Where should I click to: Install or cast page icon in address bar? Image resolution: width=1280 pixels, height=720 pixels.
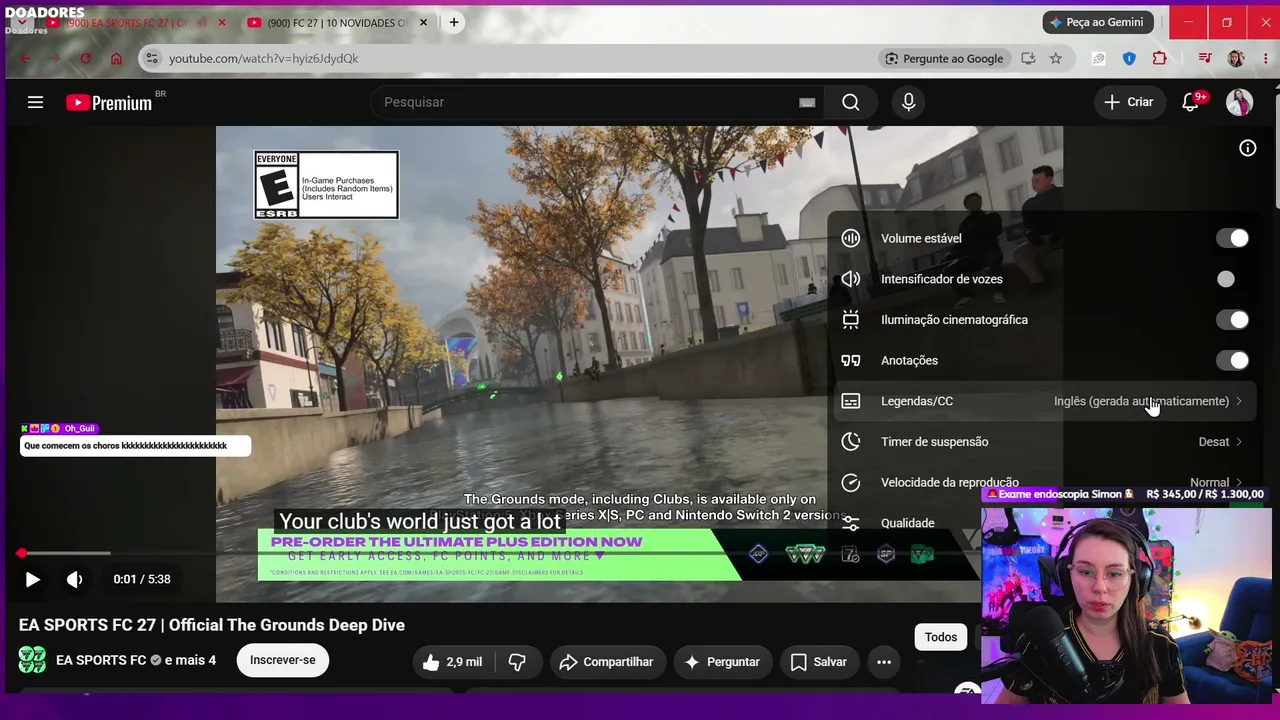pyautogui.click(x=1028, y=59)
